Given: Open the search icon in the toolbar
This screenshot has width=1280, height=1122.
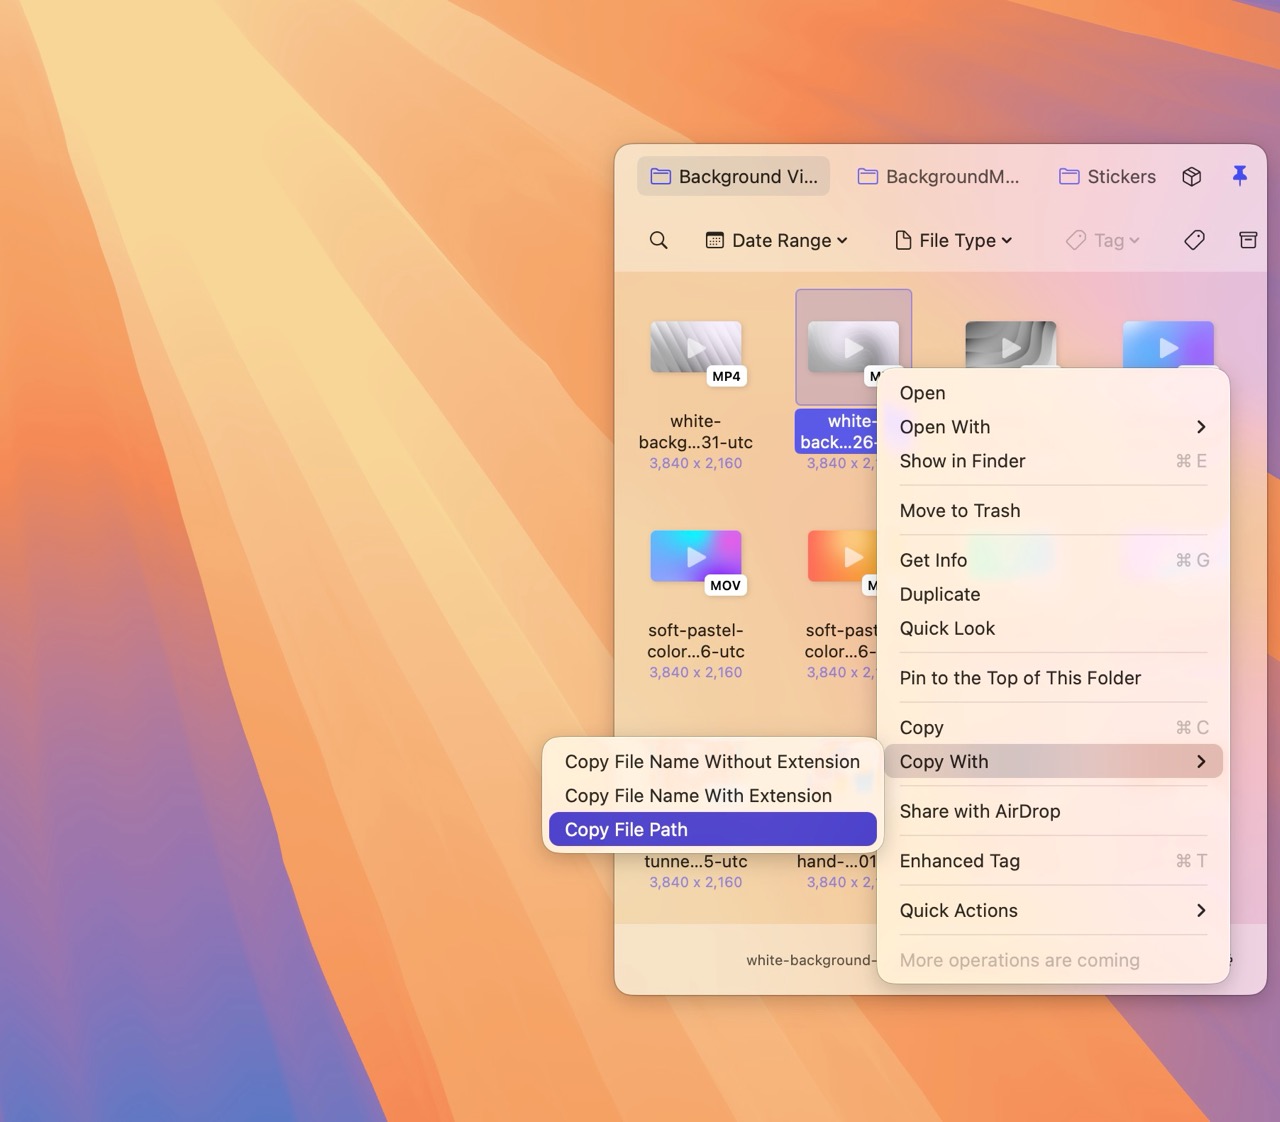Looking at the screenshot, I should coord(659,240).
